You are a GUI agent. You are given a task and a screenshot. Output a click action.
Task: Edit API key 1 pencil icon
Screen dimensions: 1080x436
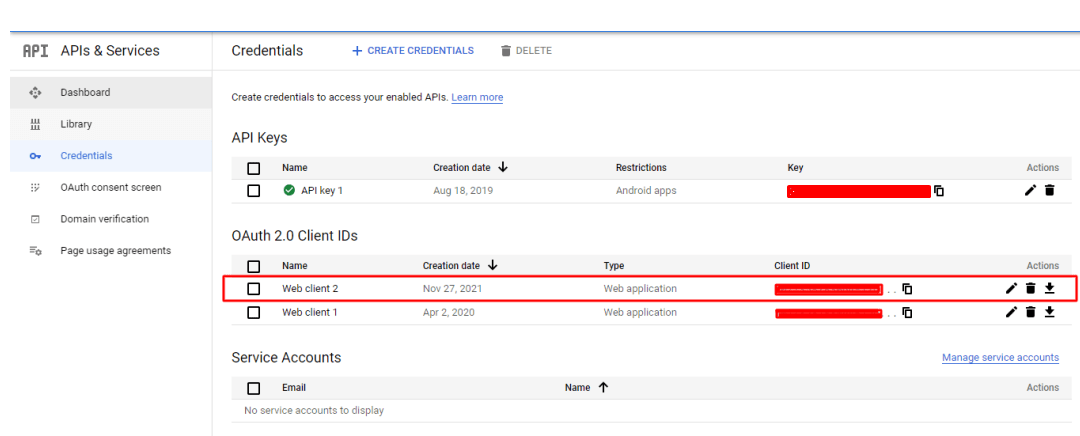pyautogui.click(x=1030, y=191)
